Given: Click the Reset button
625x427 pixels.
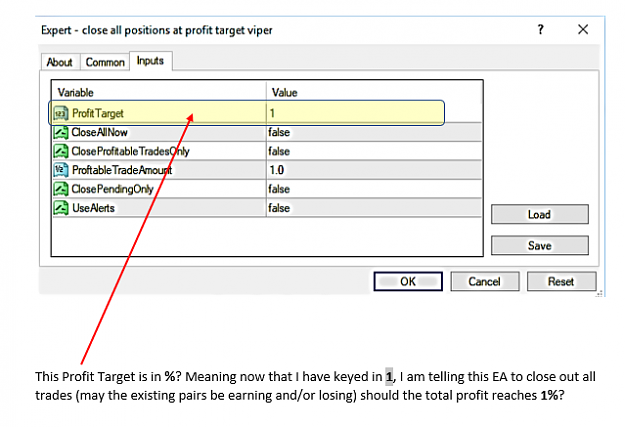Looking at the screenshot, I should tap(561, 281).
